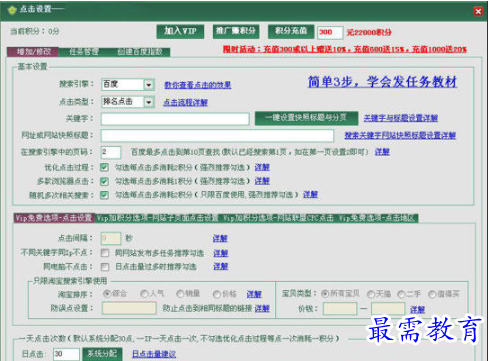Switch to the 任务管理 tab
The image size is (490, 361).
click(x=83, y=52)
